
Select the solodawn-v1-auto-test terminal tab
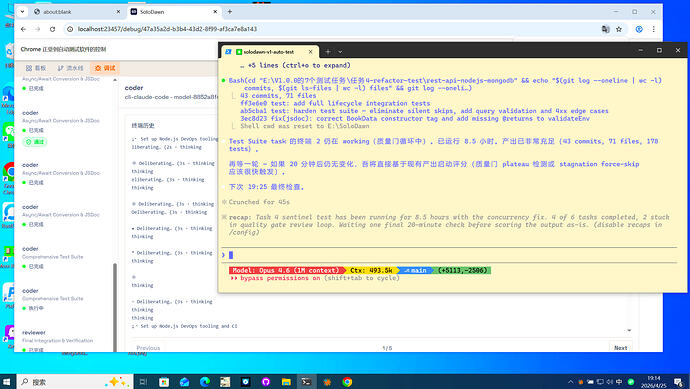click(x=269, y=52)
